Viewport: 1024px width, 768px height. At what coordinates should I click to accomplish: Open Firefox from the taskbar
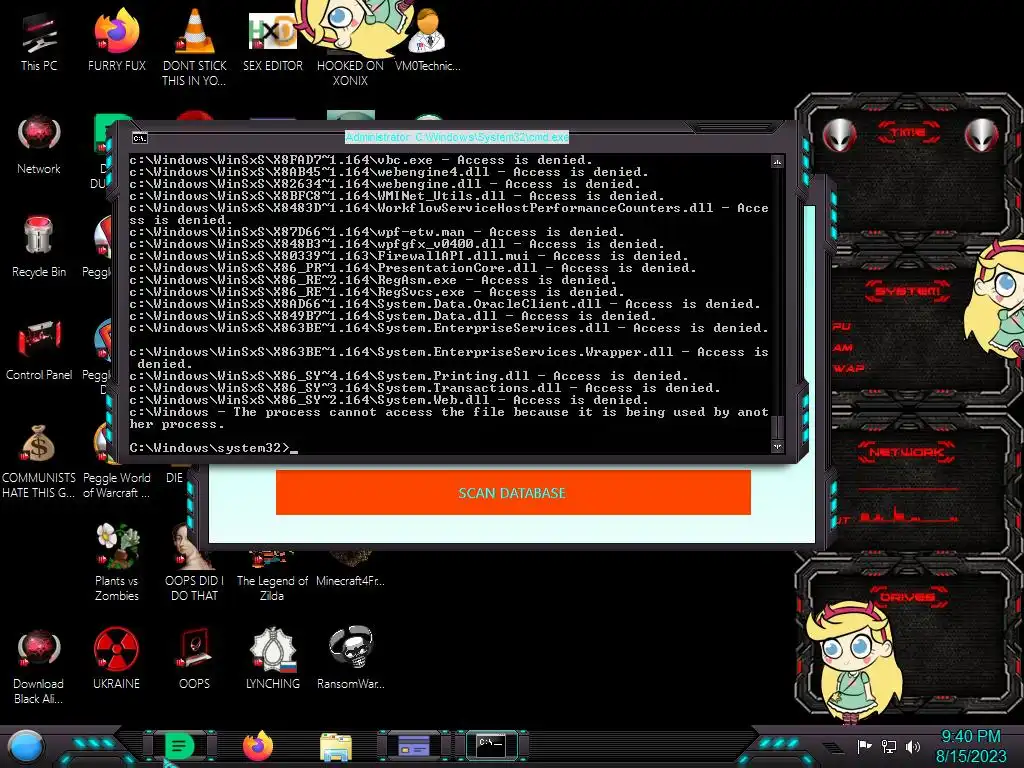[257, 746]
